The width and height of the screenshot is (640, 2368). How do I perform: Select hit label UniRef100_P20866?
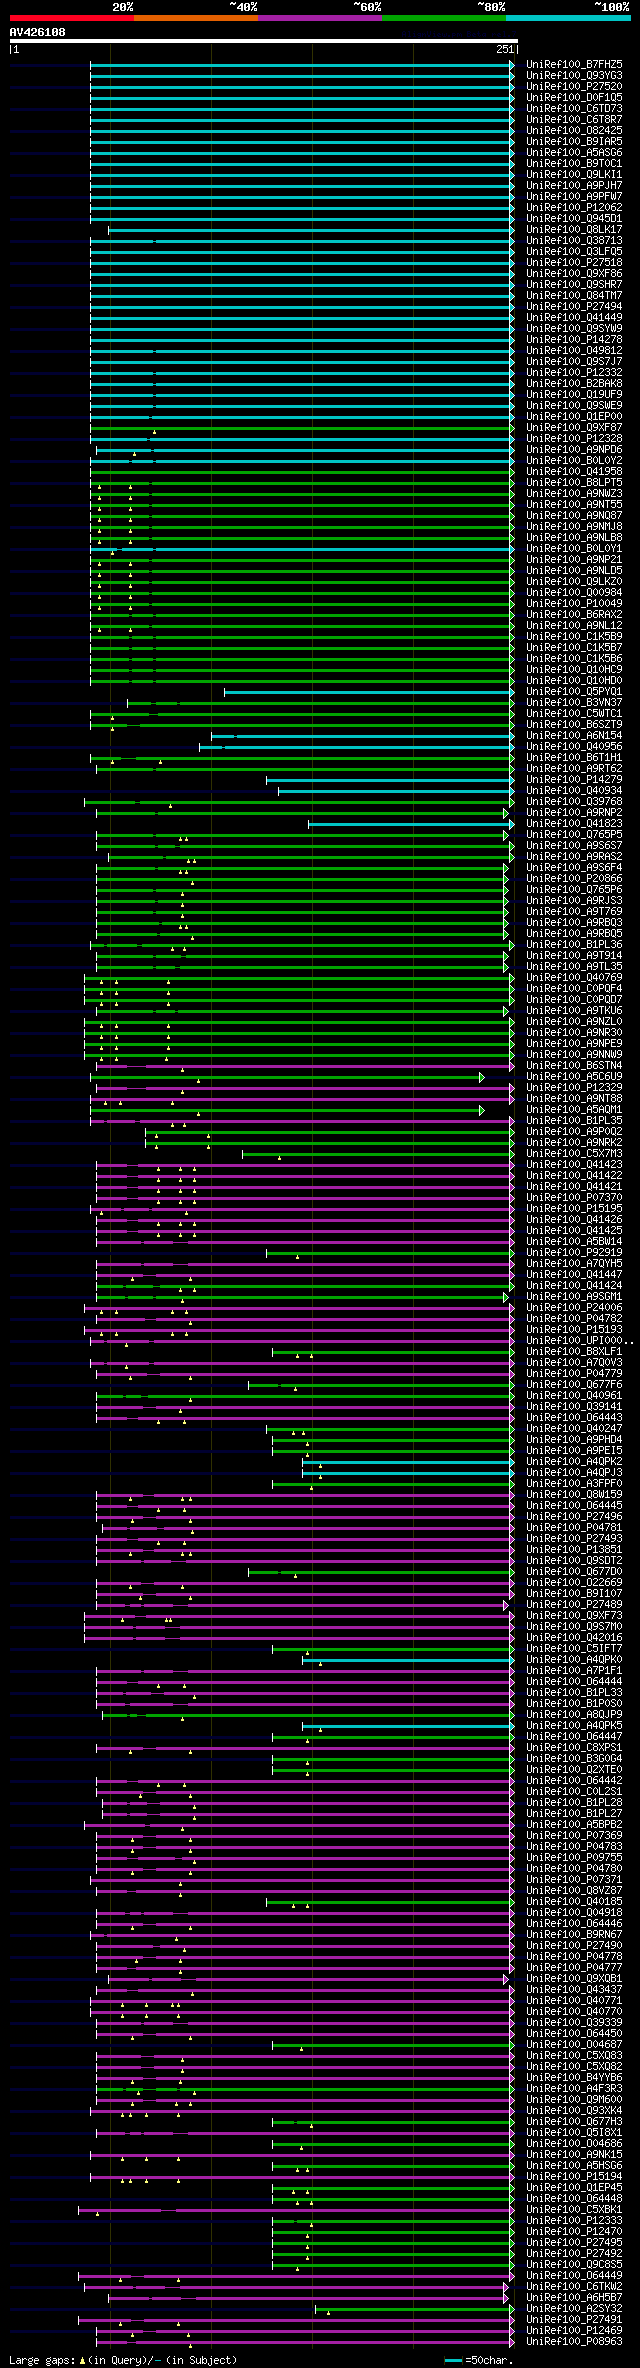[x=574, y=878]
